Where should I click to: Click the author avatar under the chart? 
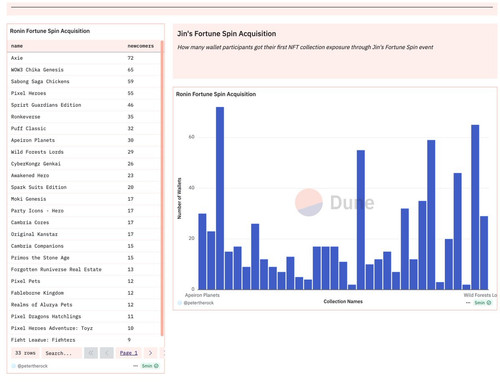tap(180, 303)
